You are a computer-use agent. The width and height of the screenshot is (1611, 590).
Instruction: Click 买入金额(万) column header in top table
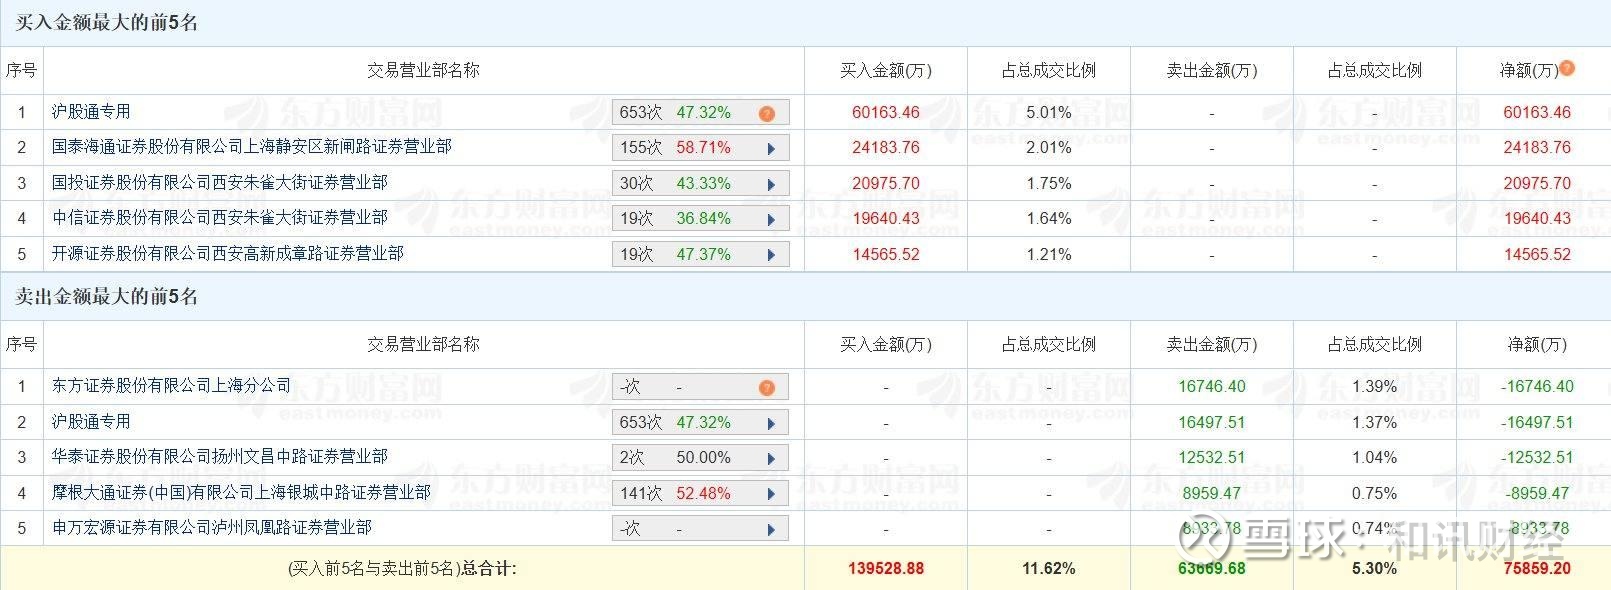(886, 71)
